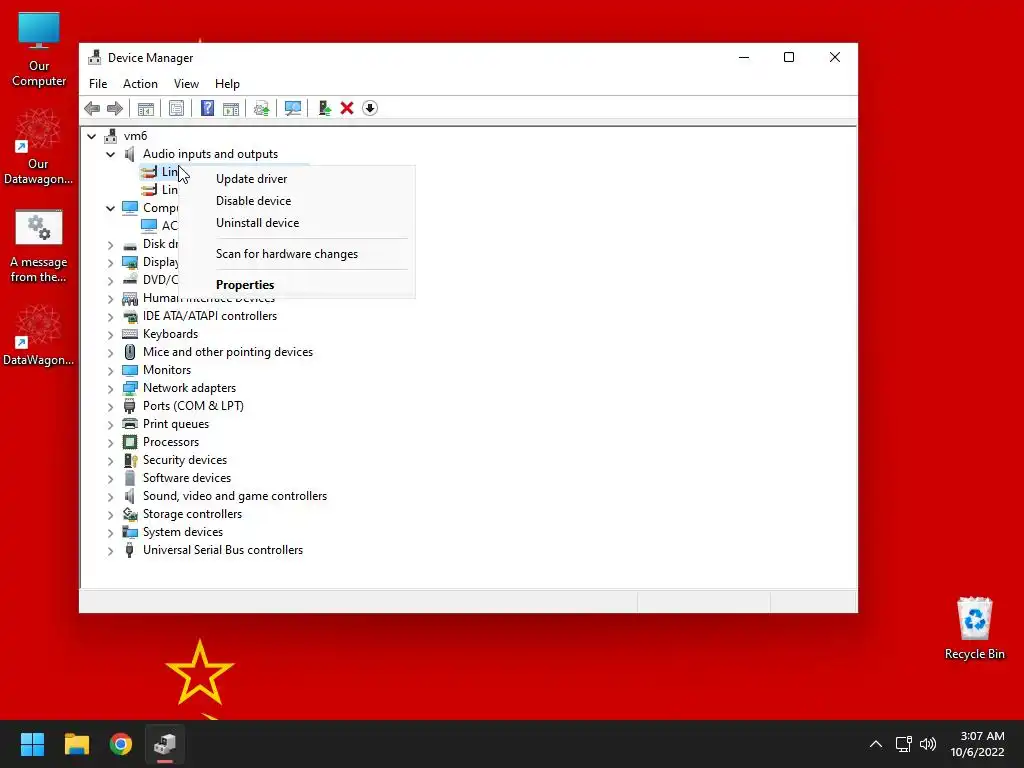Open the File menu

(98, 84)
